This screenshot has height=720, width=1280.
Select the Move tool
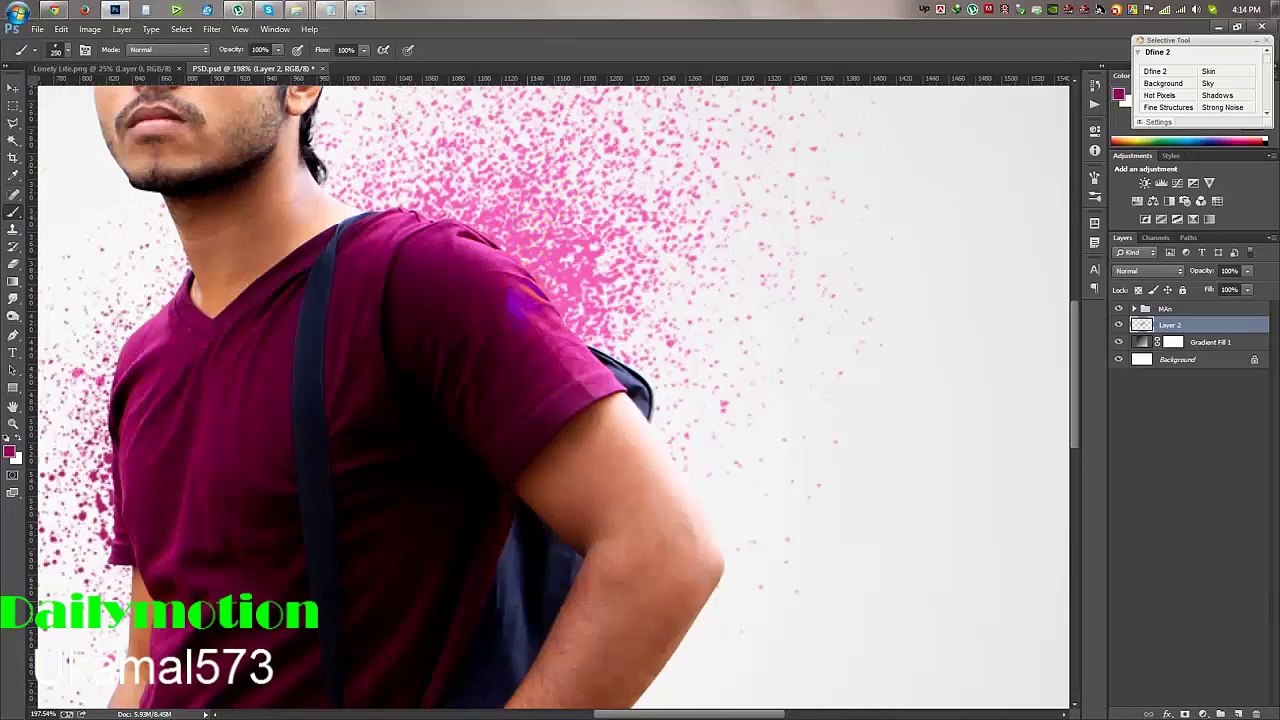(x=13, y=88)
